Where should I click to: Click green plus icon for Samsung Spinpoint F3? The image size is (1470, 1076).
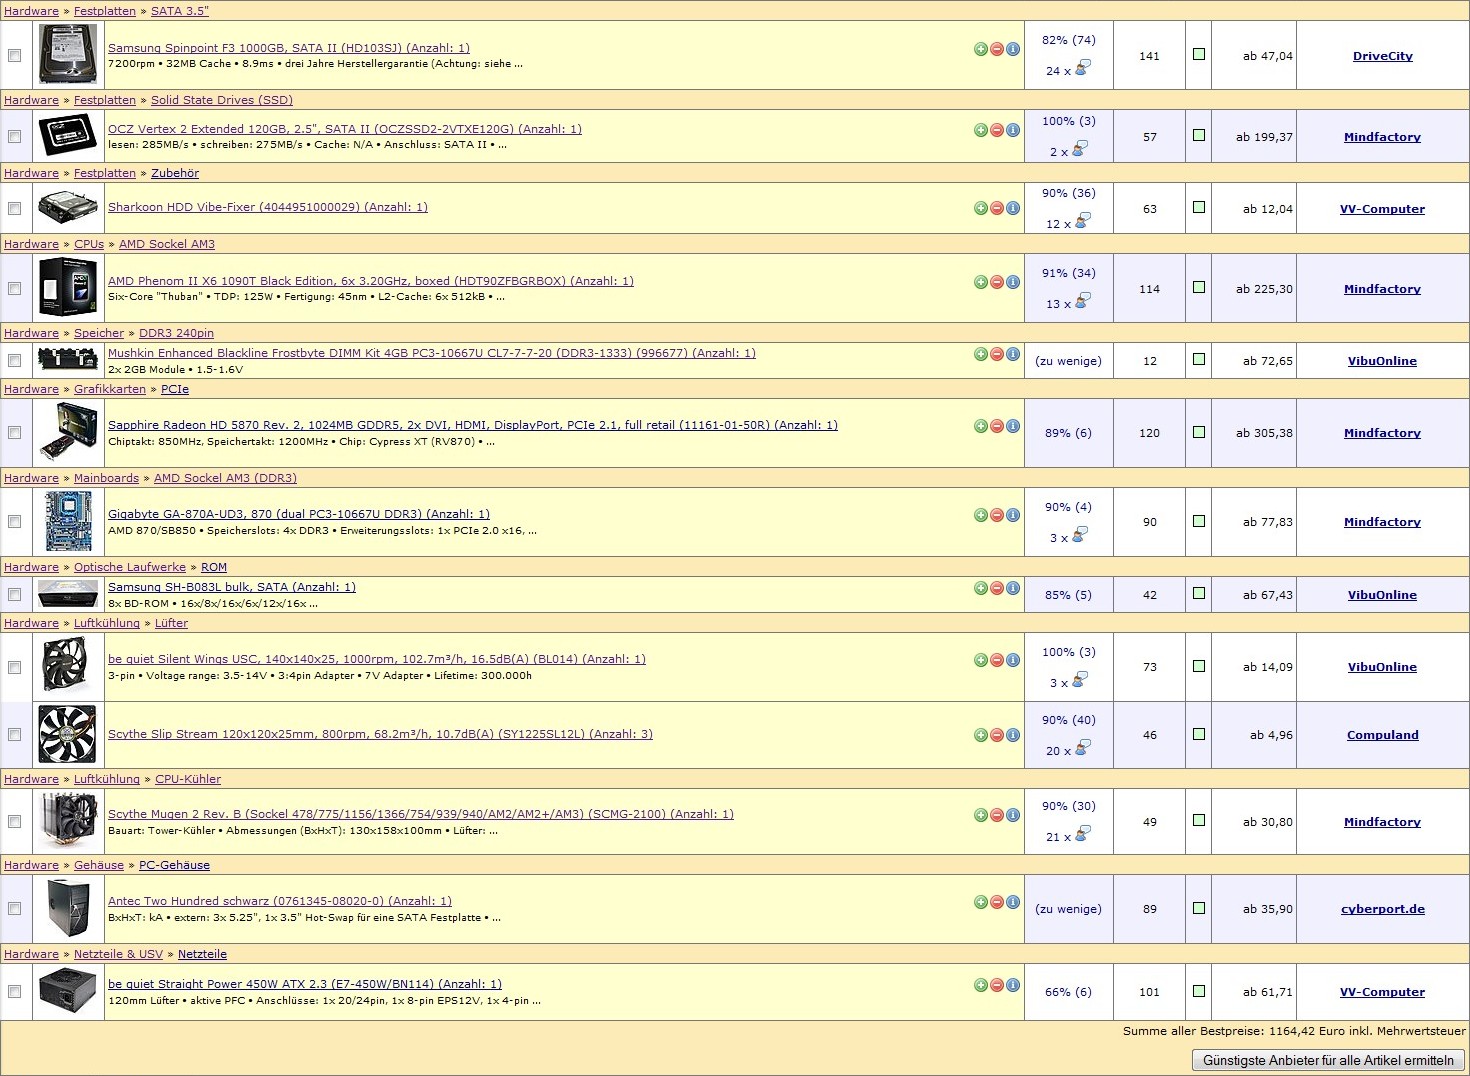click(x=980, y=49)
